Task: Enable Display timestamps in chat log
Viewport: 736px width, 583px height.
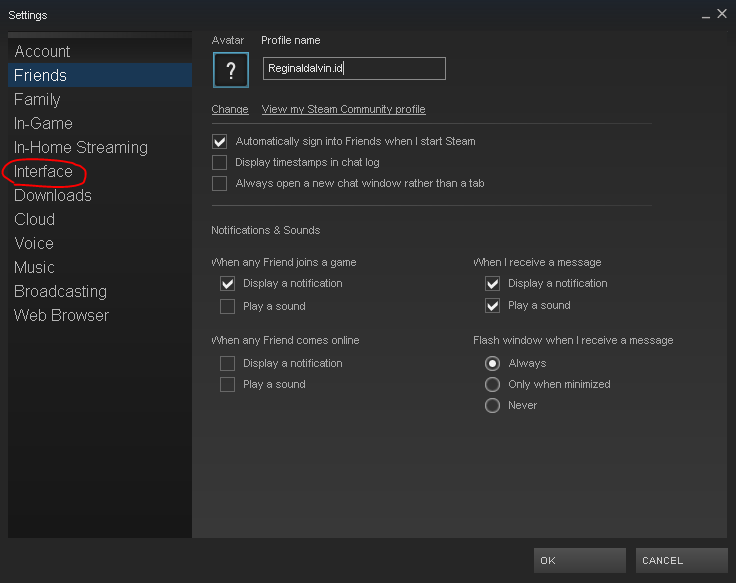Action: coord(219,162)
